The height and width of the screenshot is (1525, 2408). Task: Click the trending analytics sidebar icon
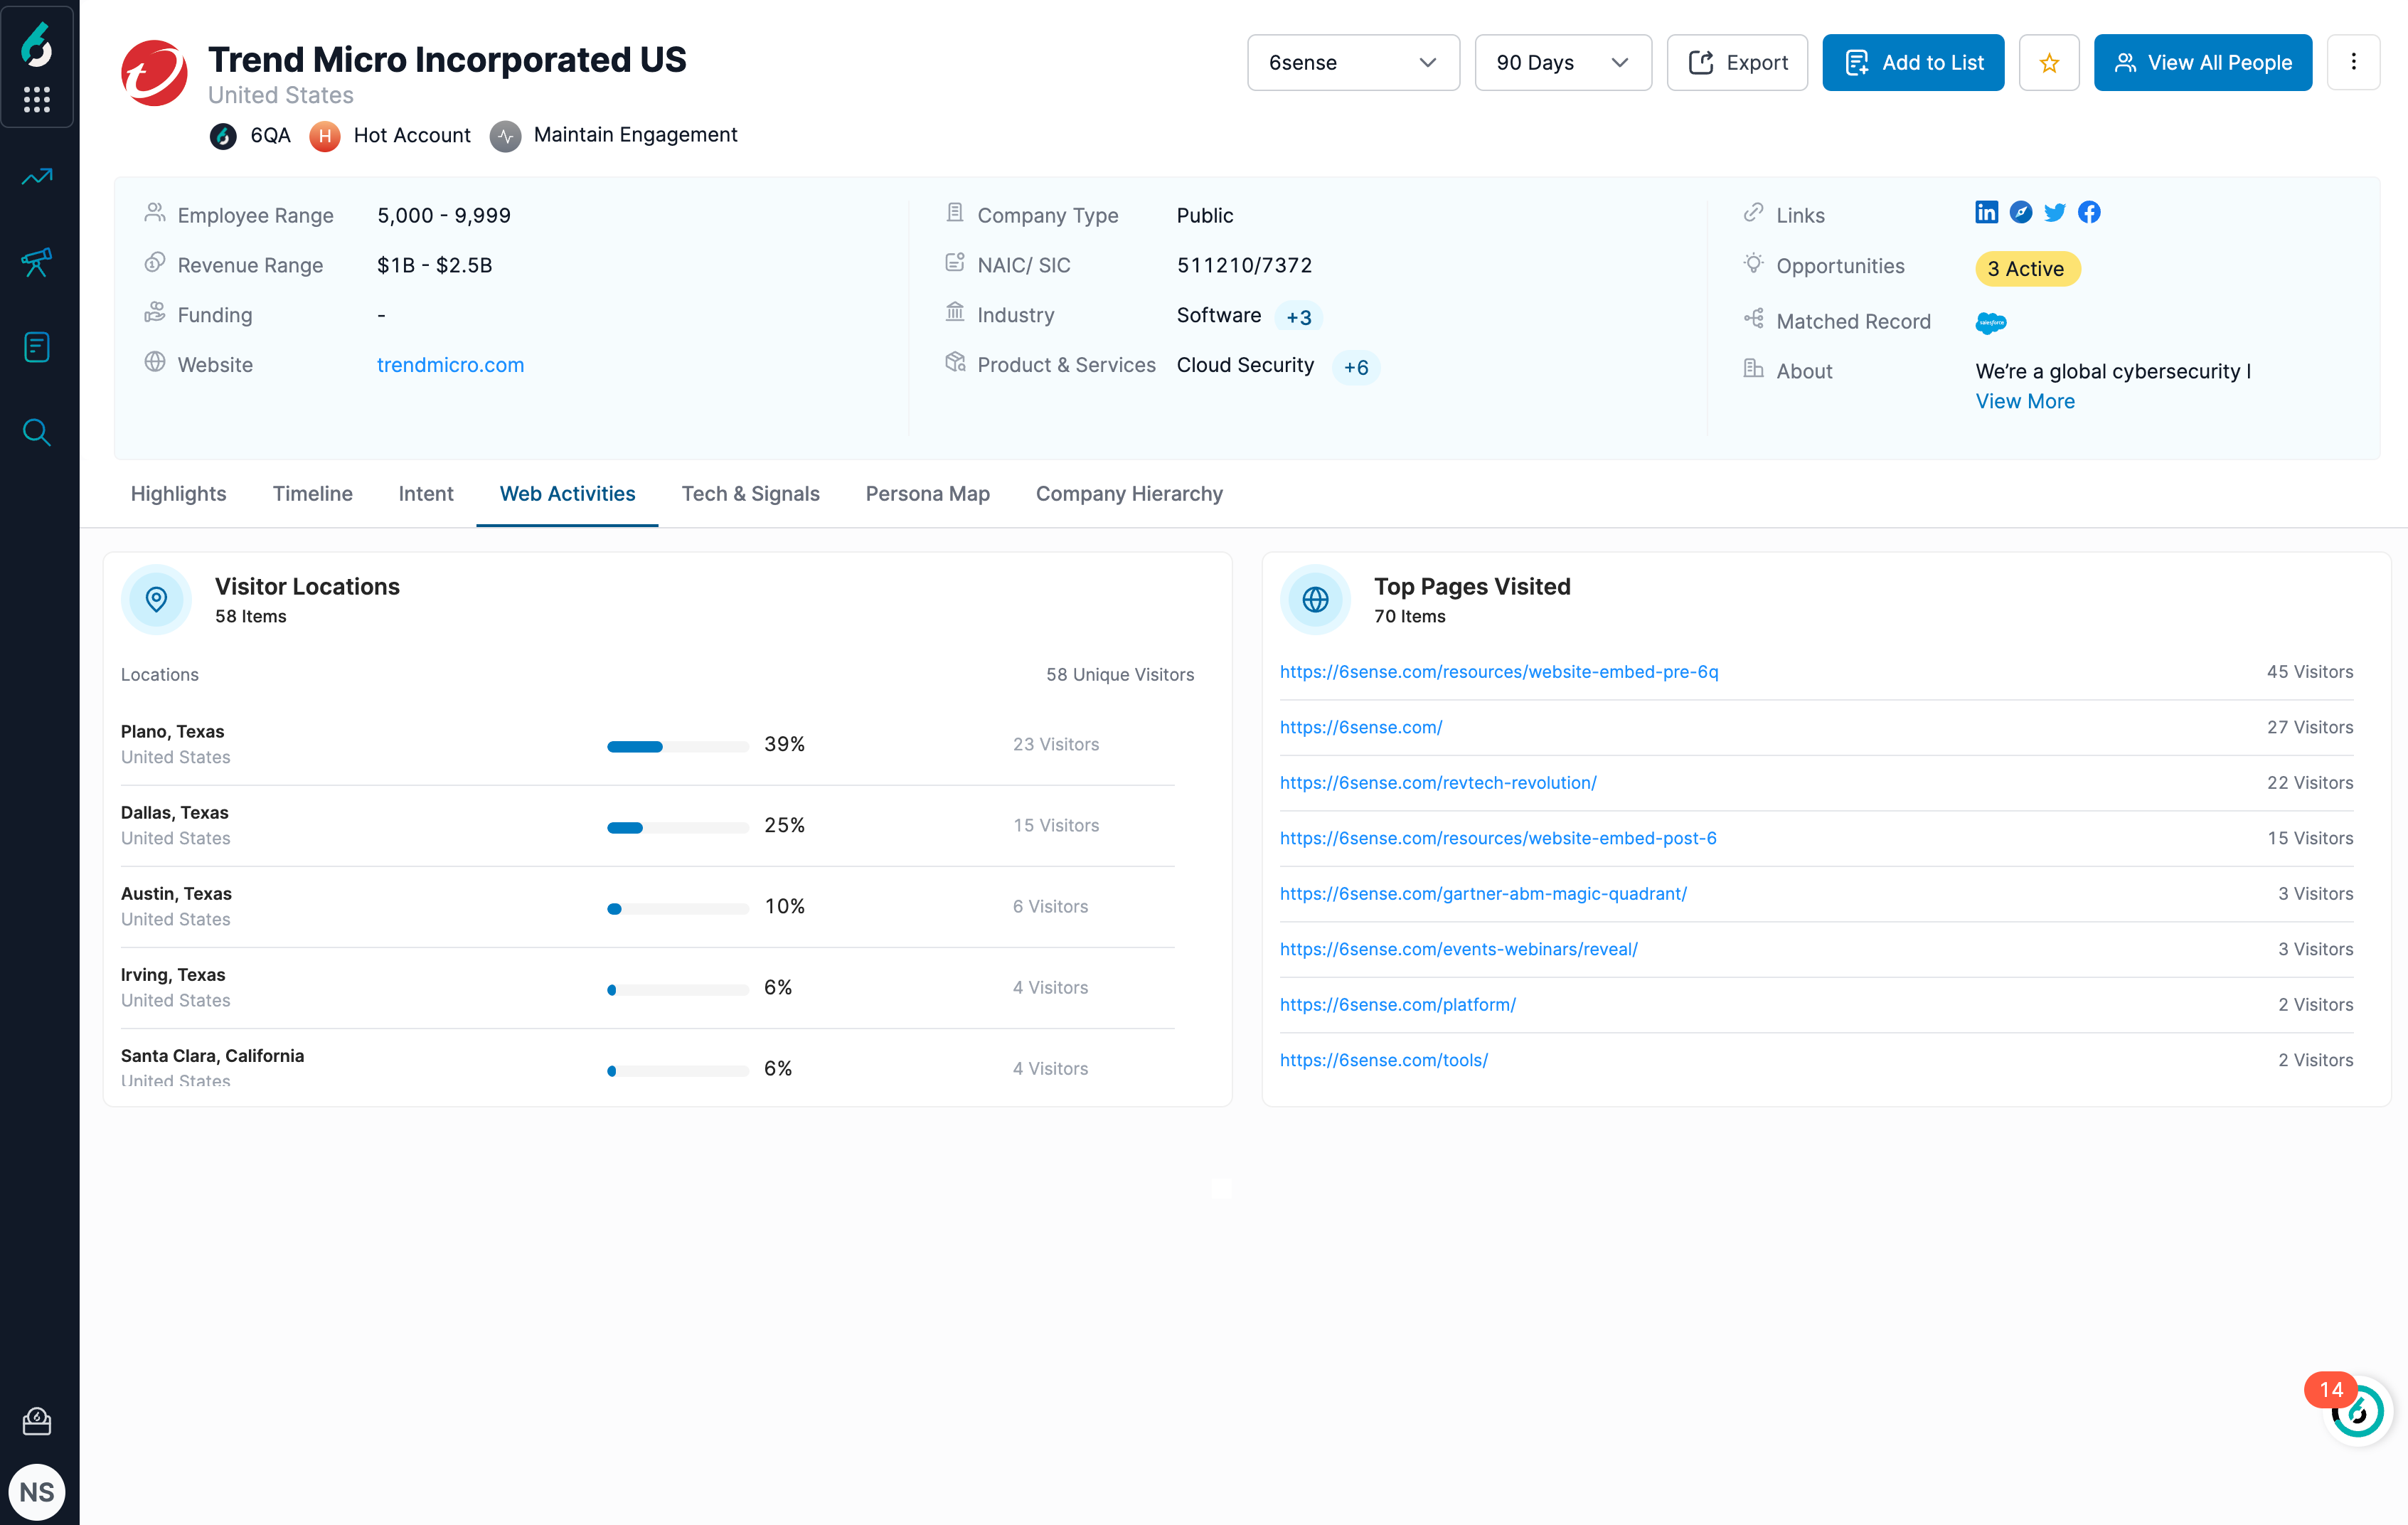[x=37, y=177]
